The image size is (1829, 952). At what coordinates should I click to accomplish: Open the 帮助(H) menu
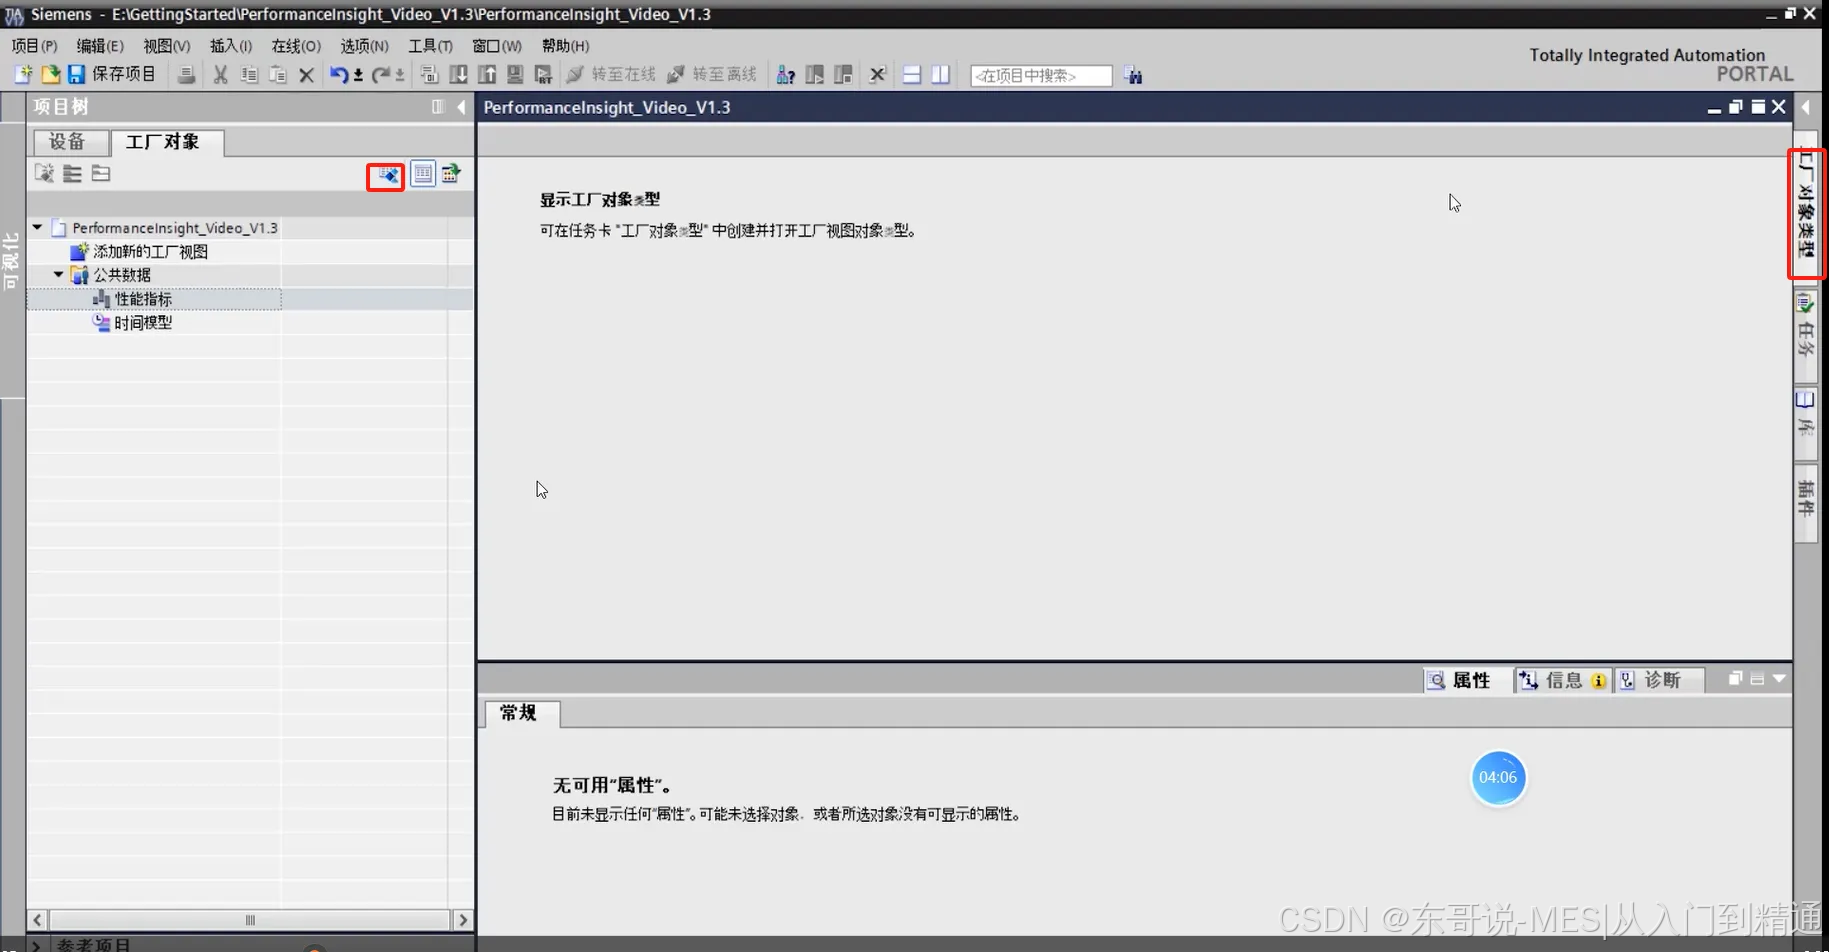pos(565,46)
